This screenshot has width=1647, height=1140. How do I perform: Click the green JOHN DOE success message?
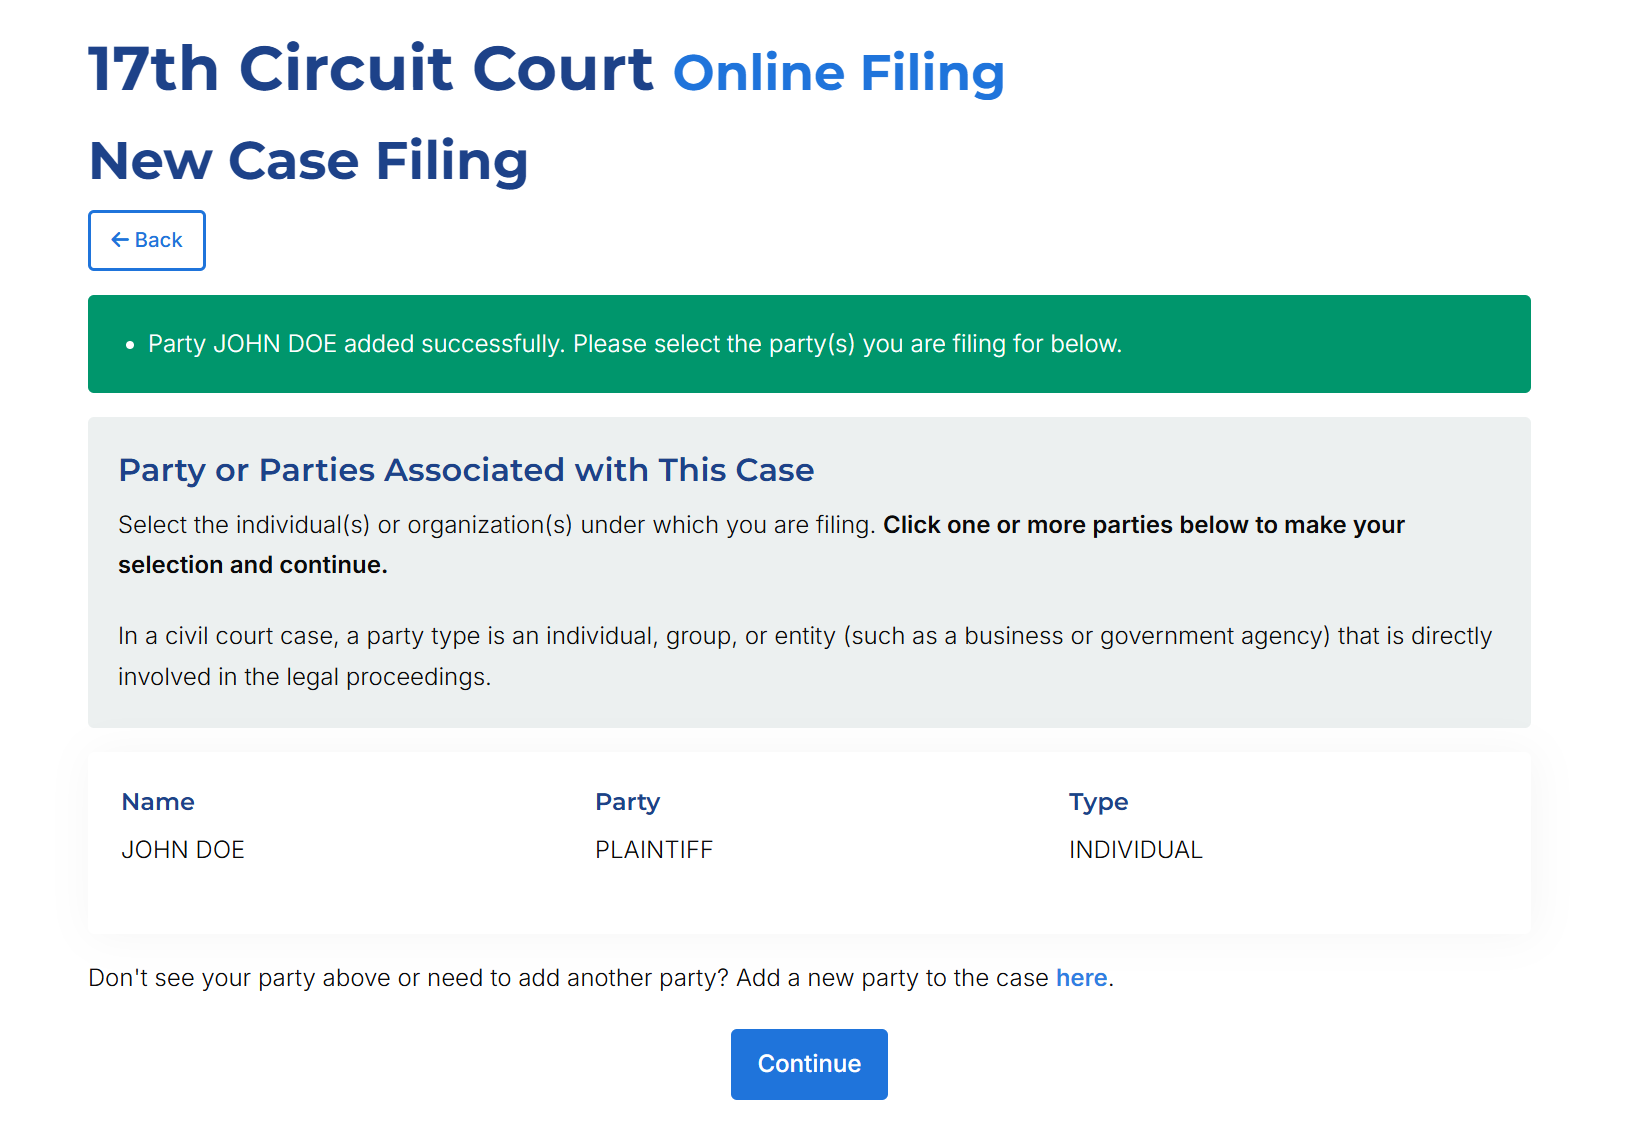click(634, 344)
